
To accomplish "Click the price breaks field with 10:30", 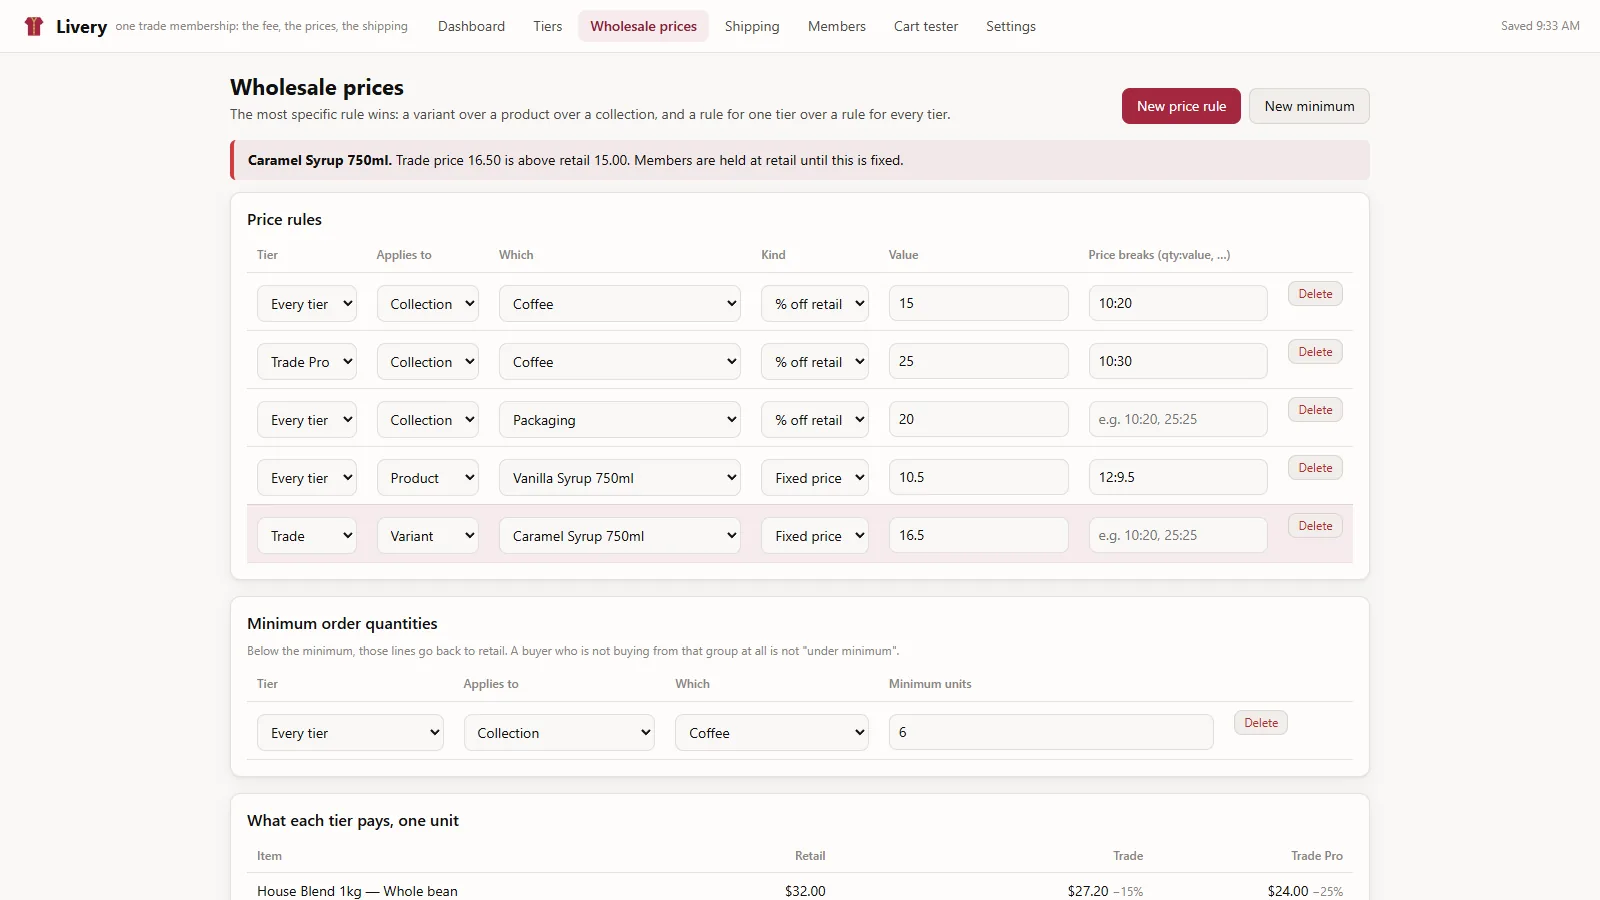I will (x=1178, y=361).
